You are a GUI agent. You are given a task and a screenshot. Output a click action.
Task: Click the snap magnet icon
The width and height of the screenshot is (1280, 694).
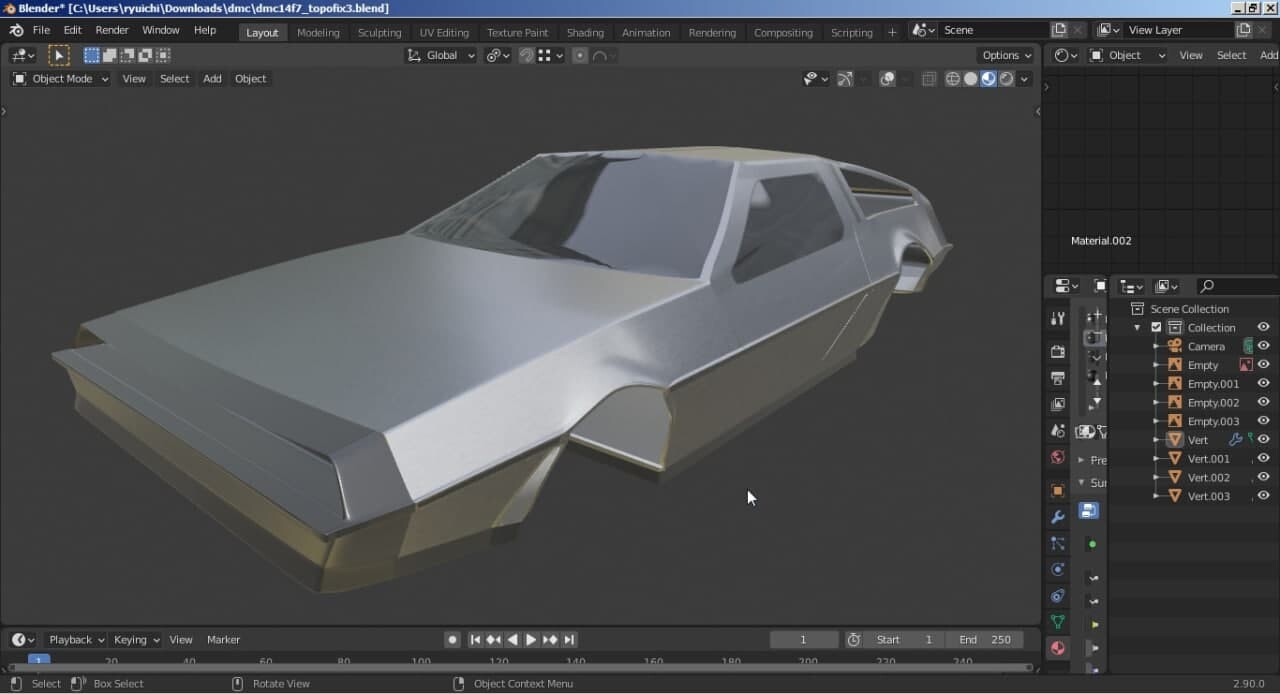click(x=526, y=56)
